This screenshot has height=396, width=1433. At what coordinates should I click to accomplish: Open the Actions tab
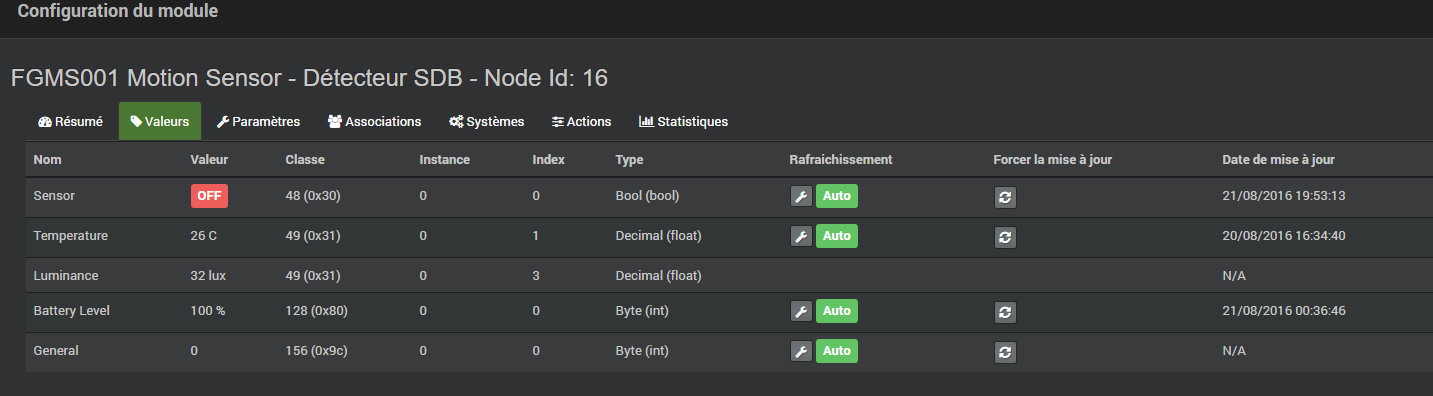(582, 122)
